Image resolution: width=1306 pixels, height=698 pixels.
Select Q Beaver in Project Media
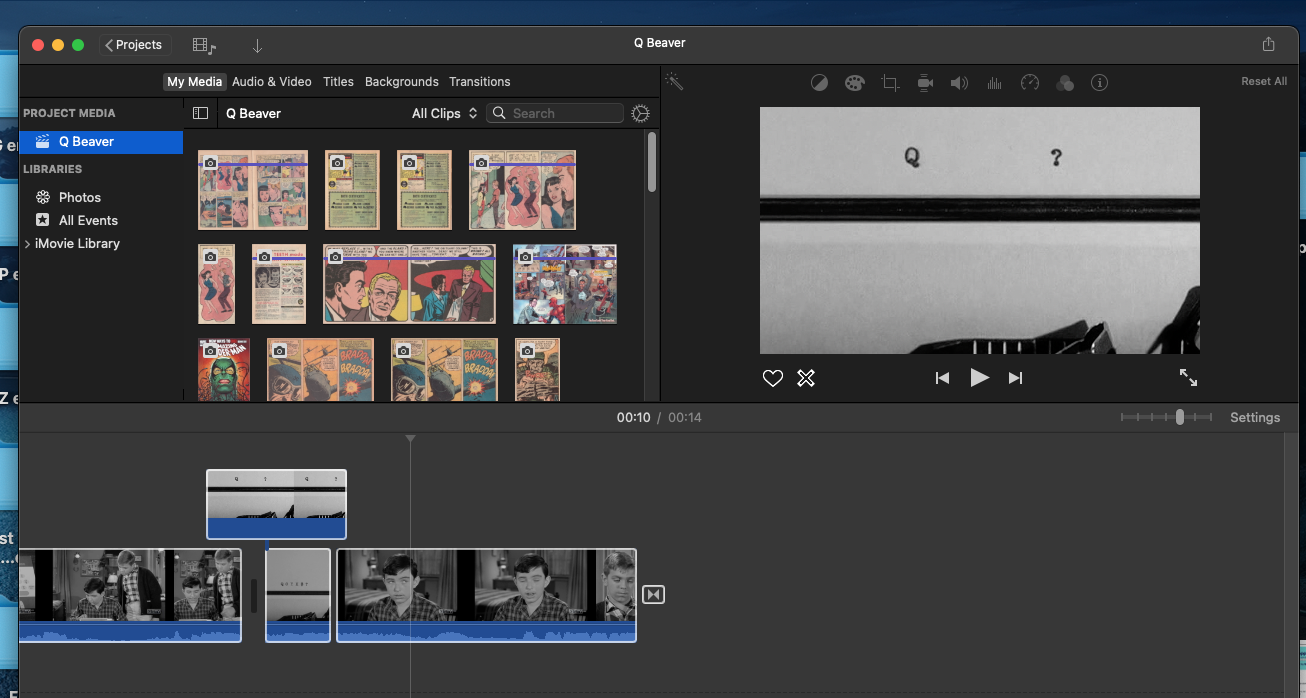pyautogui.click(x=101, y=142)
